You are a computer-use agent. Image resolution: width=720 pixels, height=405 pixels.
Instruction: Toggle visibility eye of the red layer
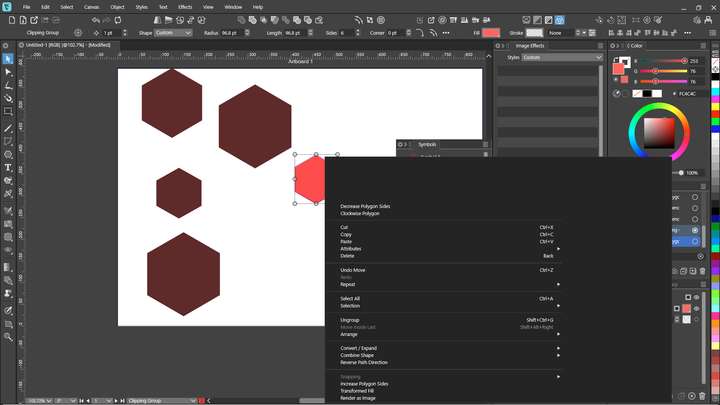[696, 309]
